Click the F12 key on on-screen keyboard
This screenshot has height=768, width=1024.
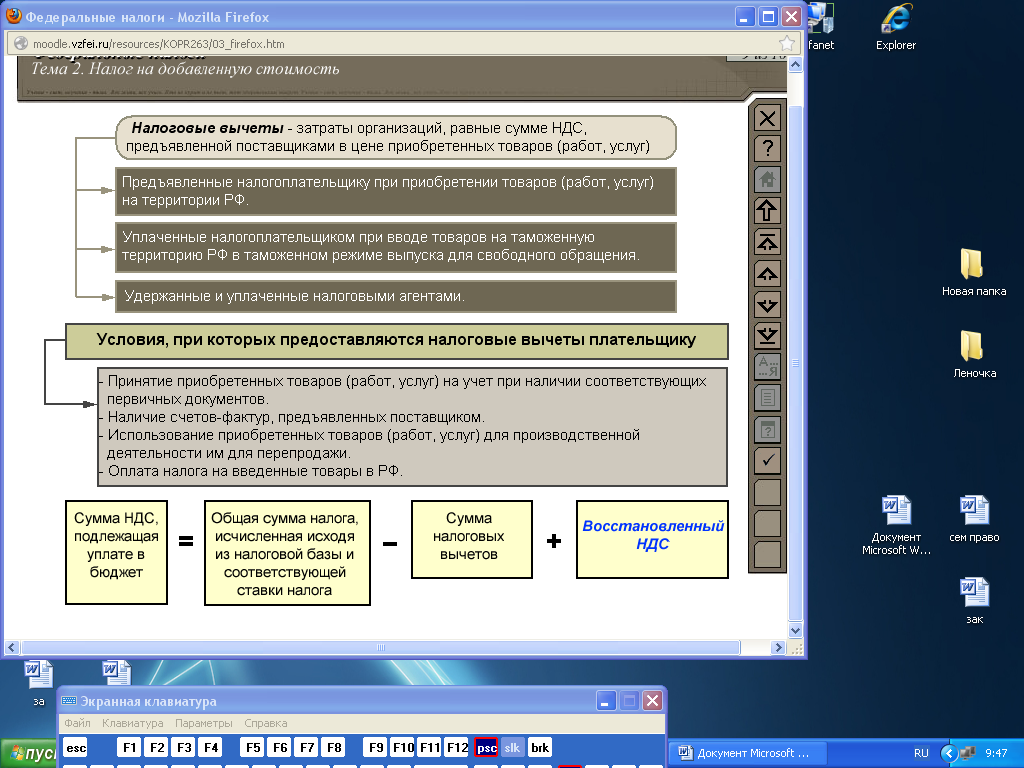(x=457, y=747)
